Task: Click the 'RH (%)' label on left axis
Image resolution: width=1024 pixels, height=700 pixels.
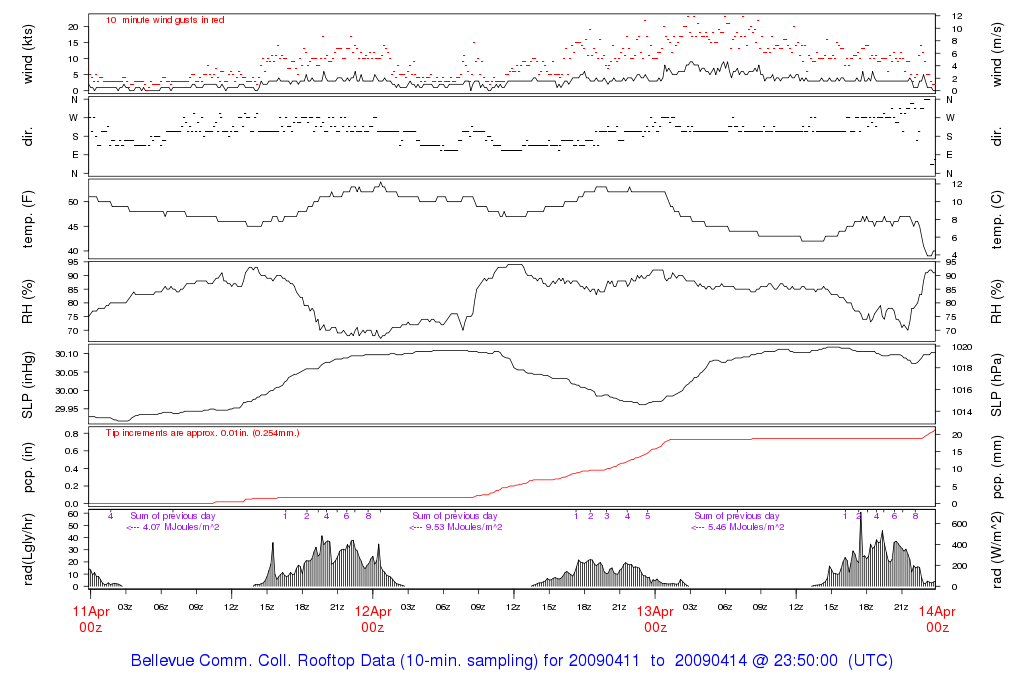Action: tap(27, 302)
